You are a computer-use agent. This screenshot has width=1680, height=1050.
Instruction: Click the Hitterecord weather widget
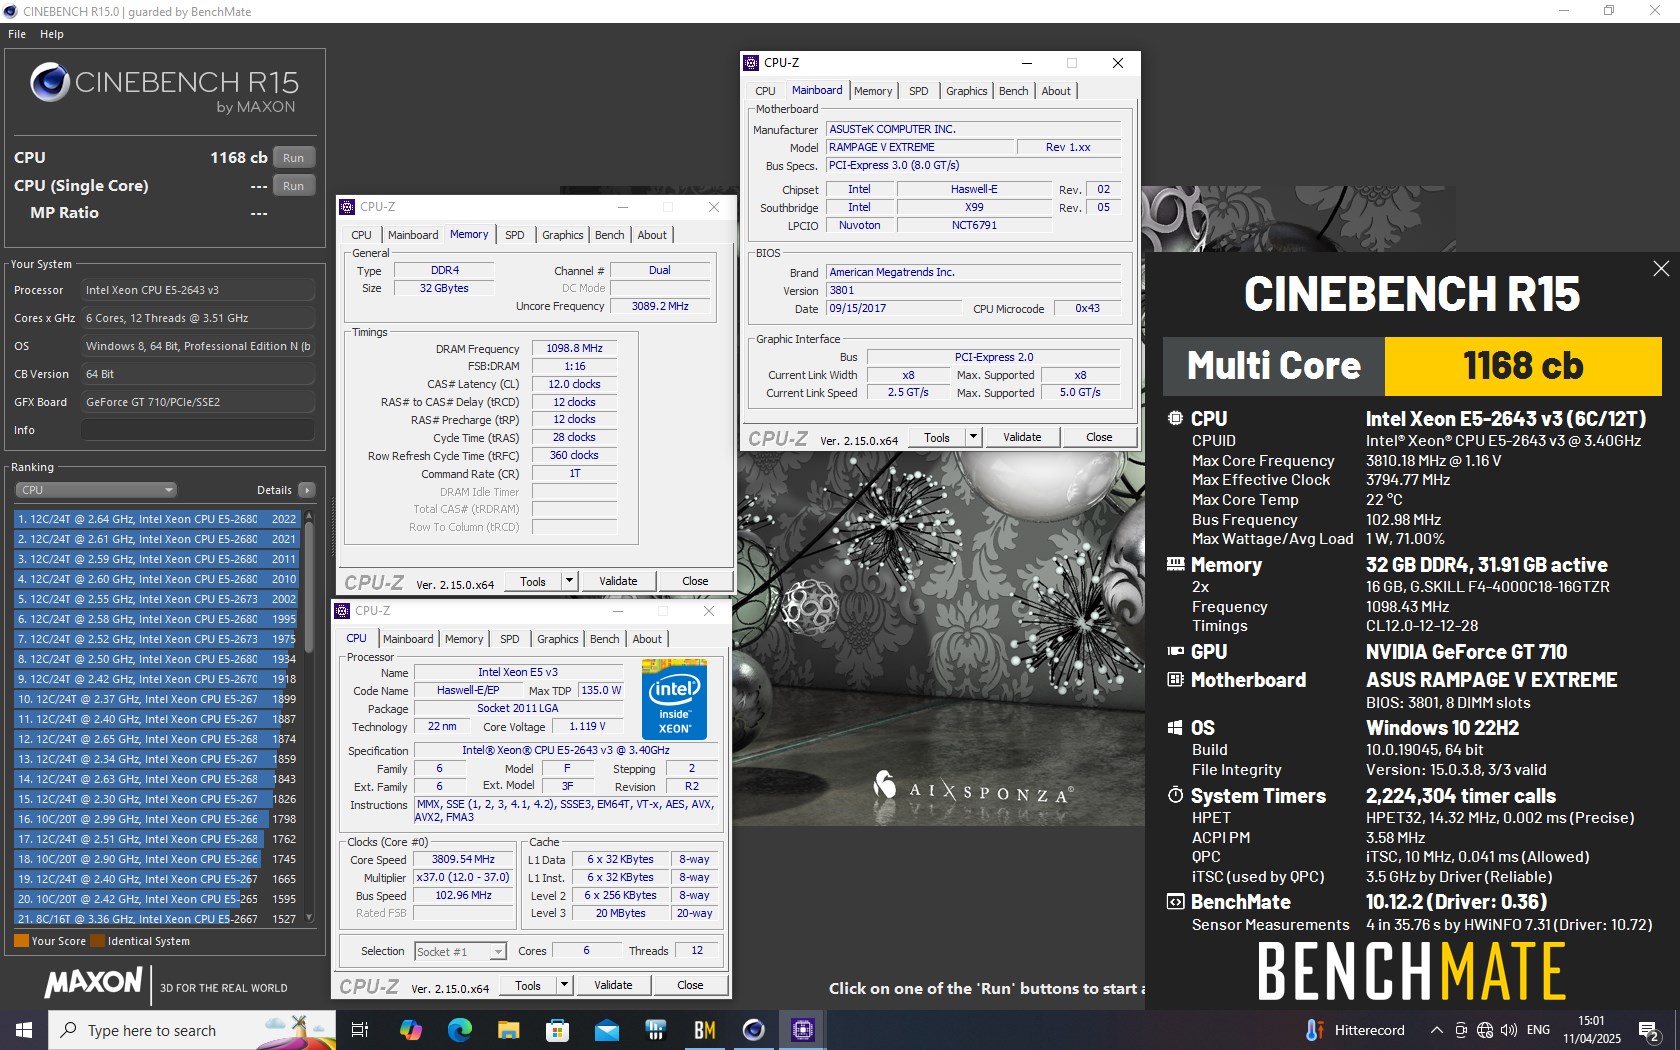coord(1355,1030)
